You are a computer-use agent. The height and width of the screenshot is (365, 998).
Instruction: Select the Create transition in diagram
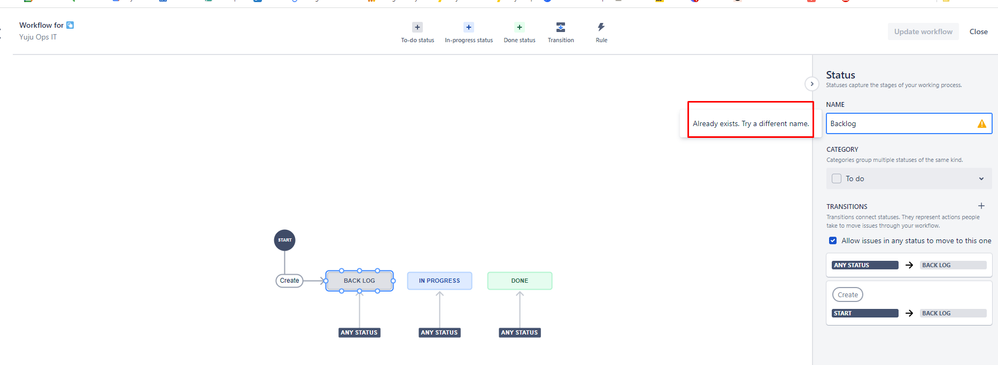coord(290,280)
